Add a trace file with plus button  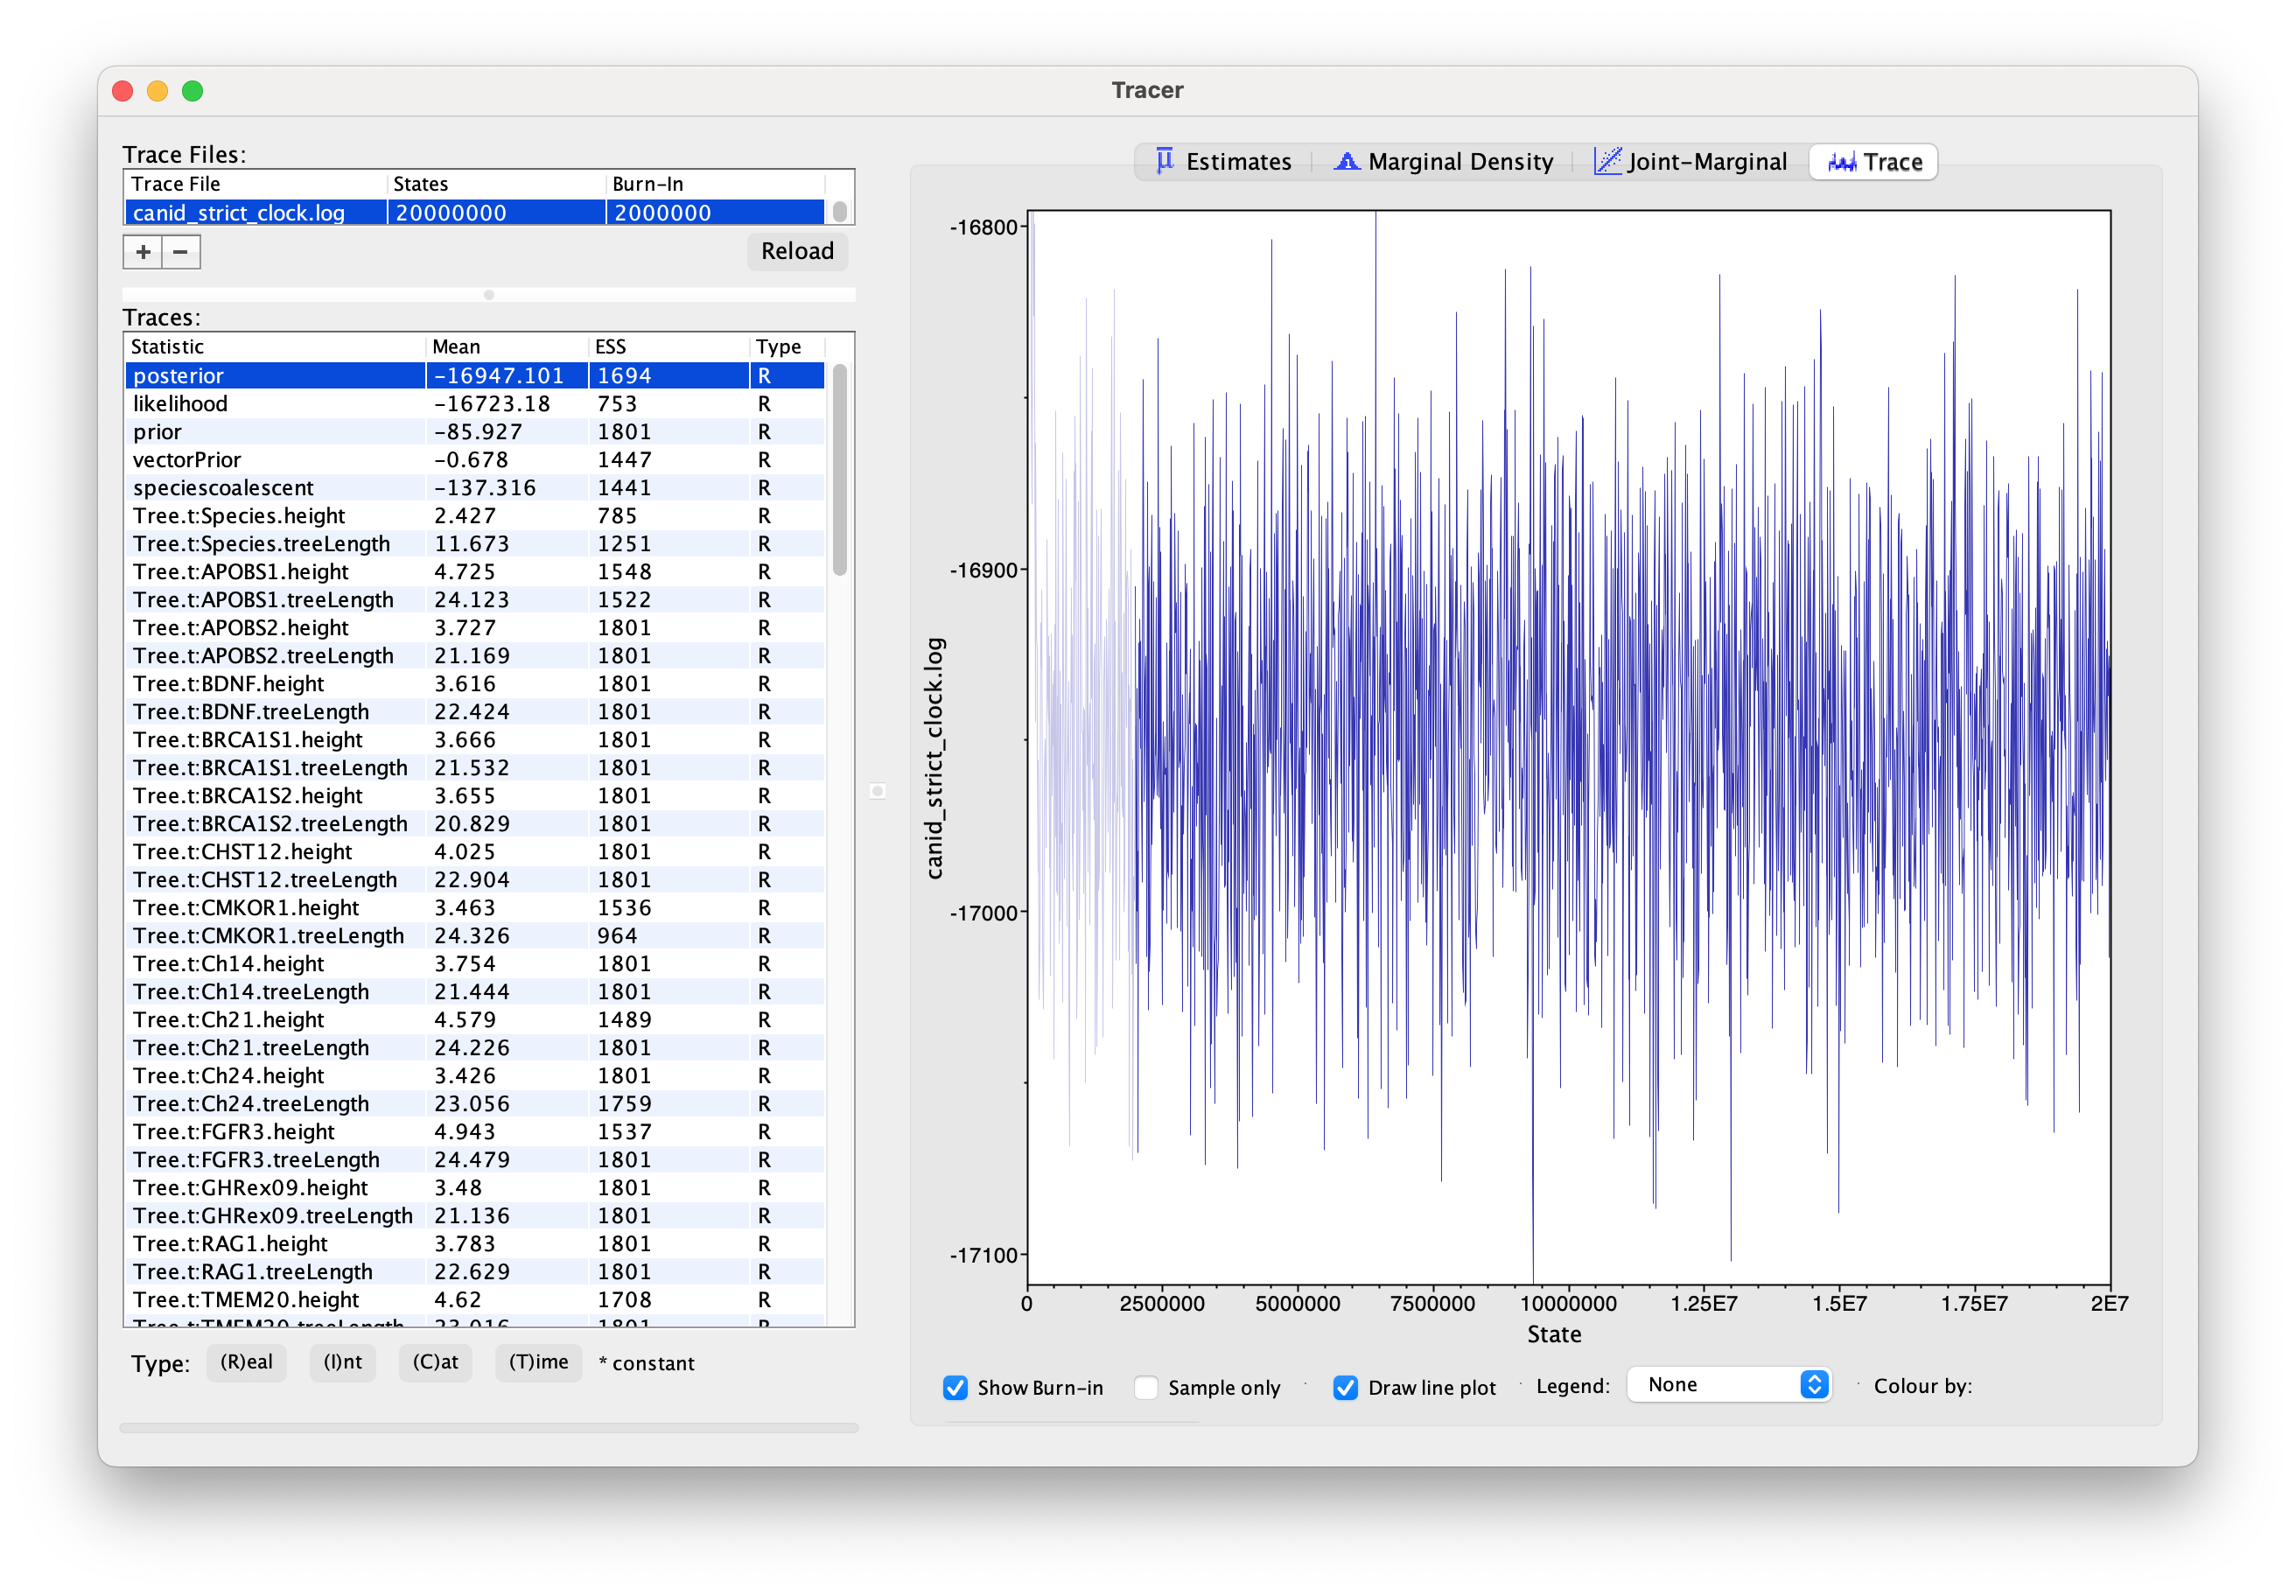pyautogui.click(x=143, y=252)
